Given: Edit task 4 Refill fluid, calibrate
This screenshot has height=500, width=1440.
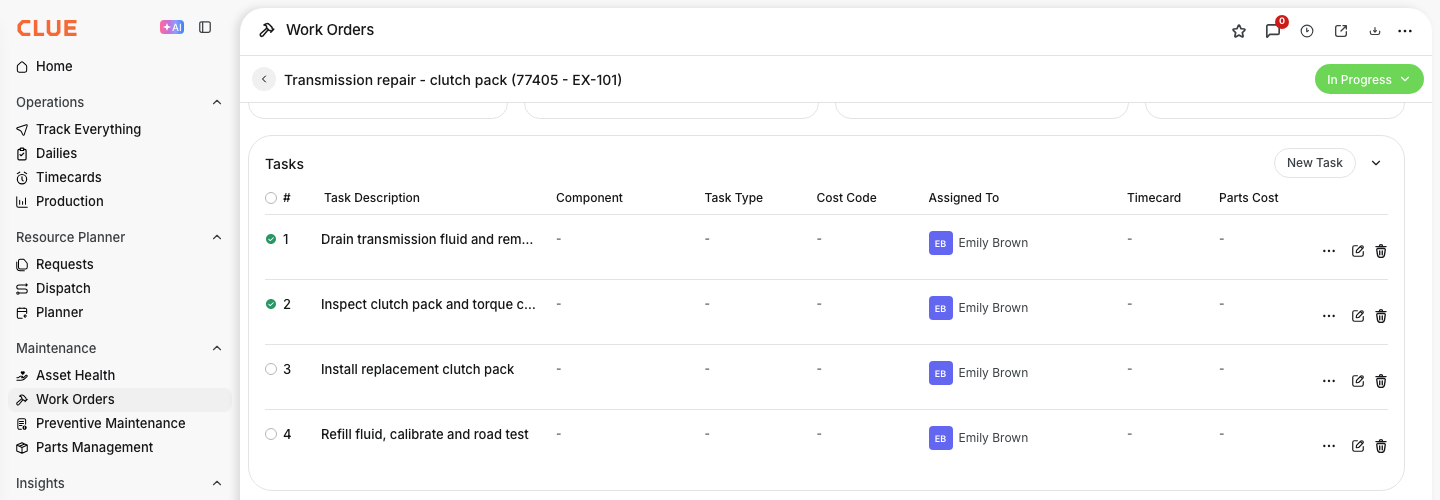Looking at the screenshot, I should click(x=1358, y=446).
